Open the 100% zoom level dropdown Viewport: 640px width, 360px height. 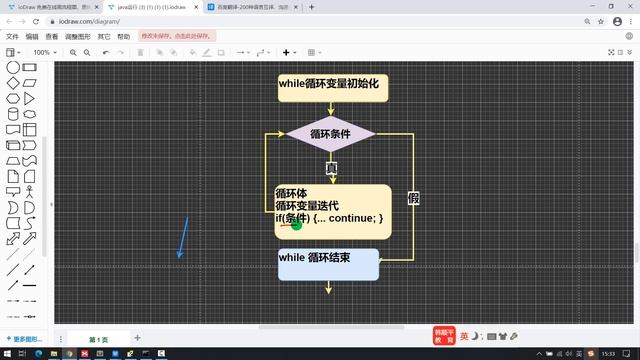click(x=45, y=53)
